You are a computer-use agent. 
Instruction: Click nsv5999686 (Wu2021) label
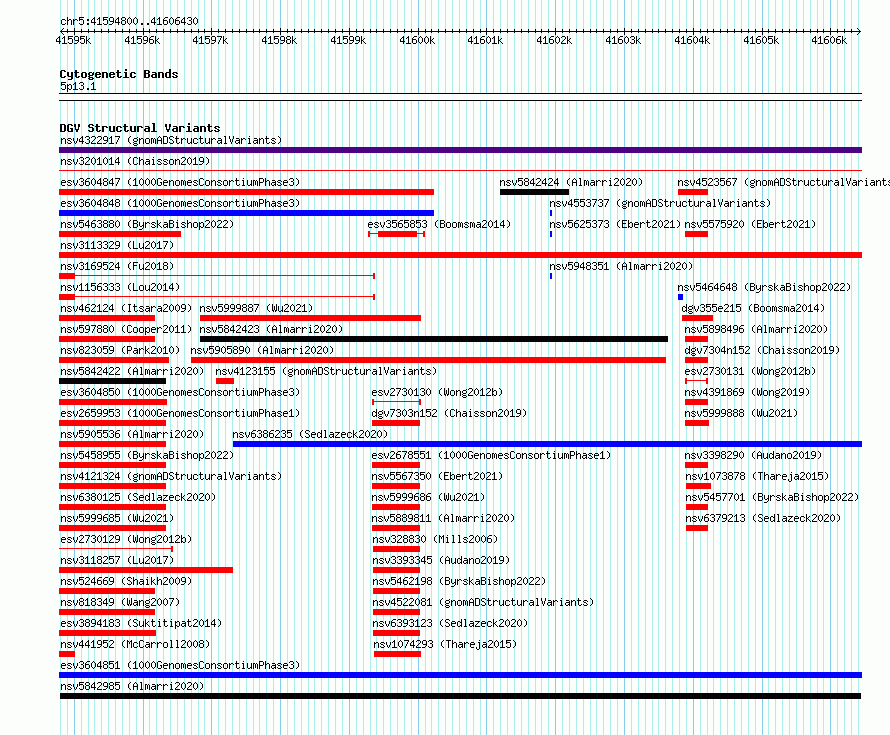(x=428, y=497)
